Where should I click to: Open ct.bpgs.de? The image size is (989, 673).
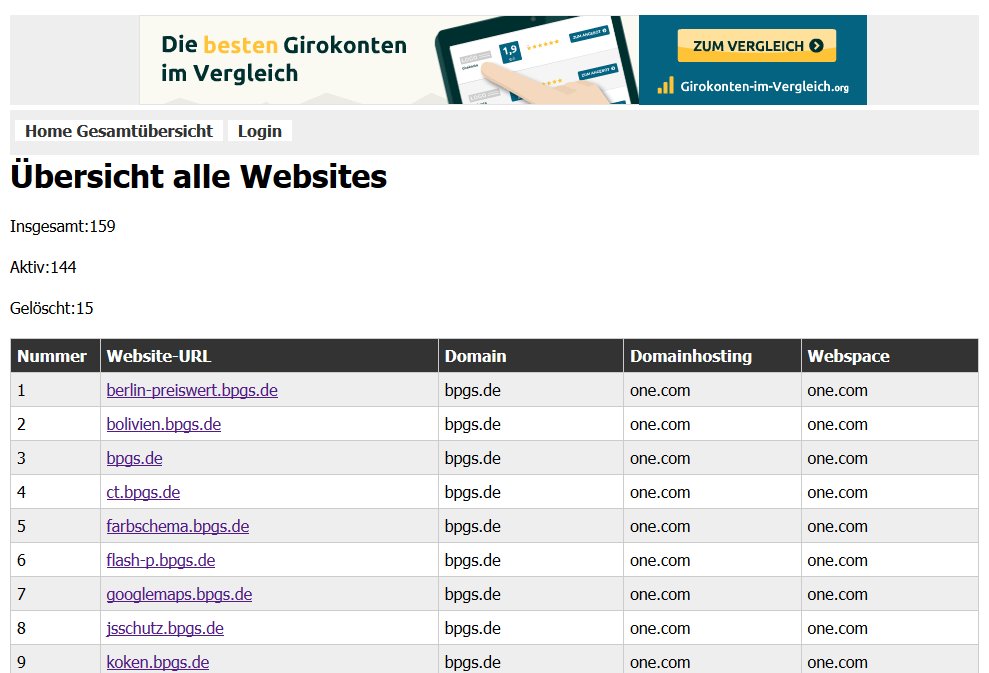pos(143,492)
